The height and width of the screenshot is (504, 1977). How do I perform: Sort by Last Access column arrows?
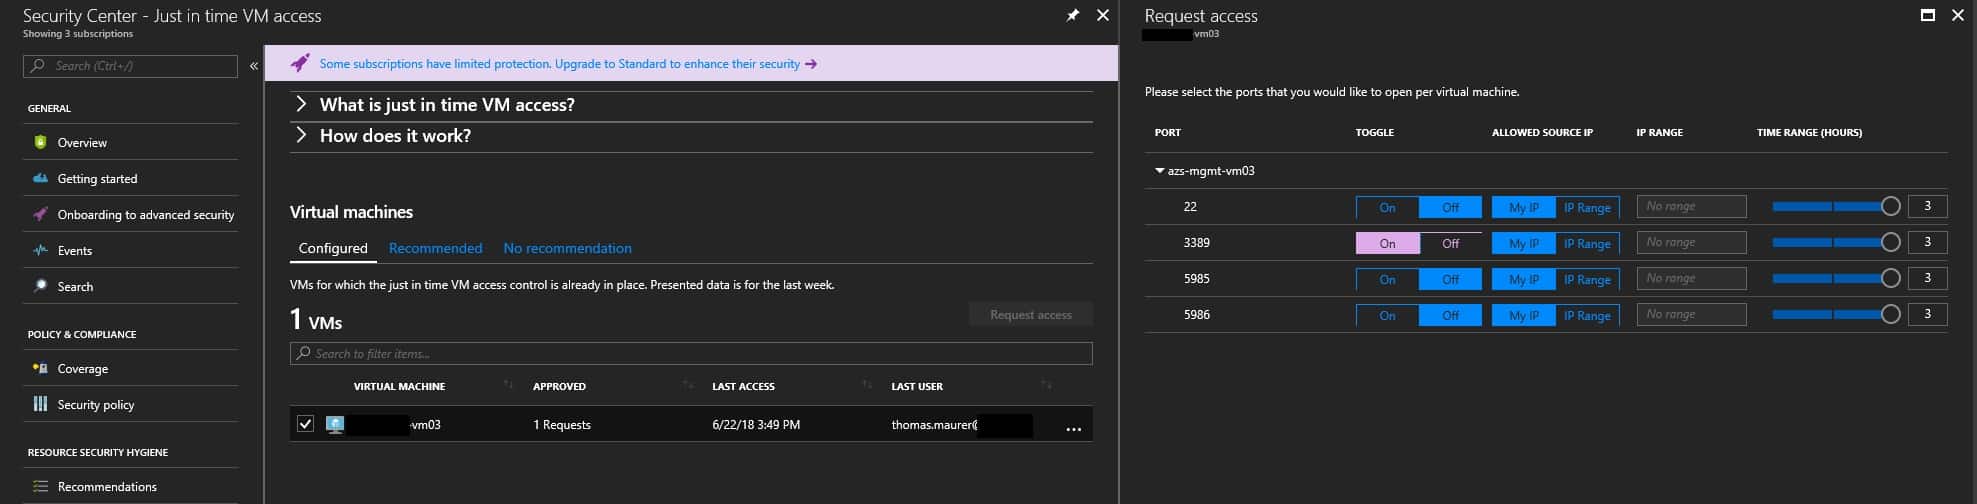(866, 385)
